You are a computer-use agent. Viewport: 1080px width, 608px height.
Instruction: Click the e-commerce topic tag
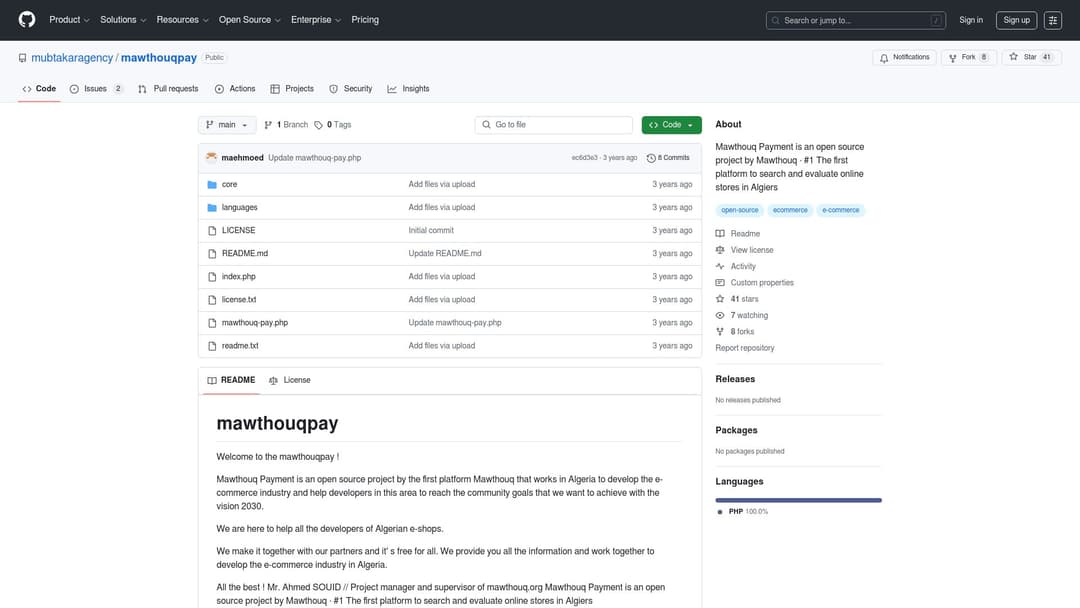point(840,210)
